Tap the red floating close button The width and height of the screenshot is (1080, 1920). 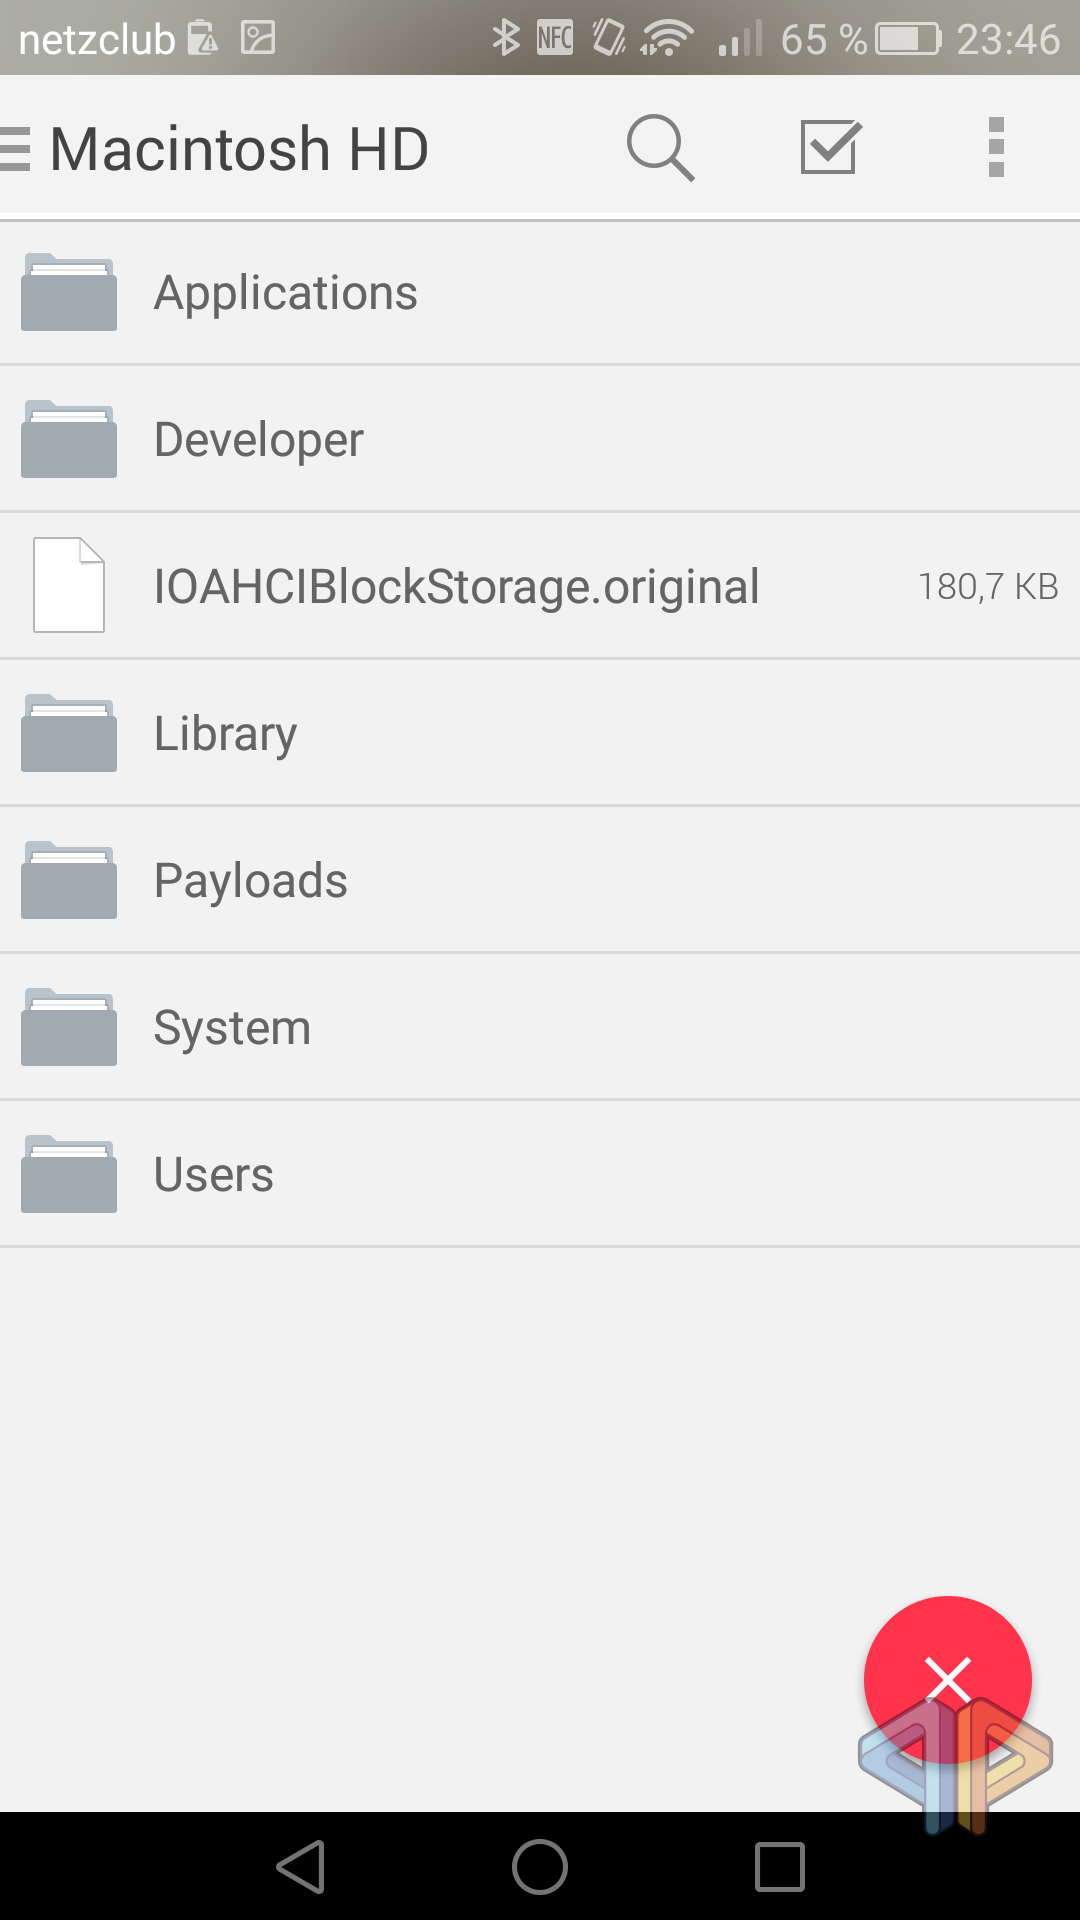tap(947, 1679)
